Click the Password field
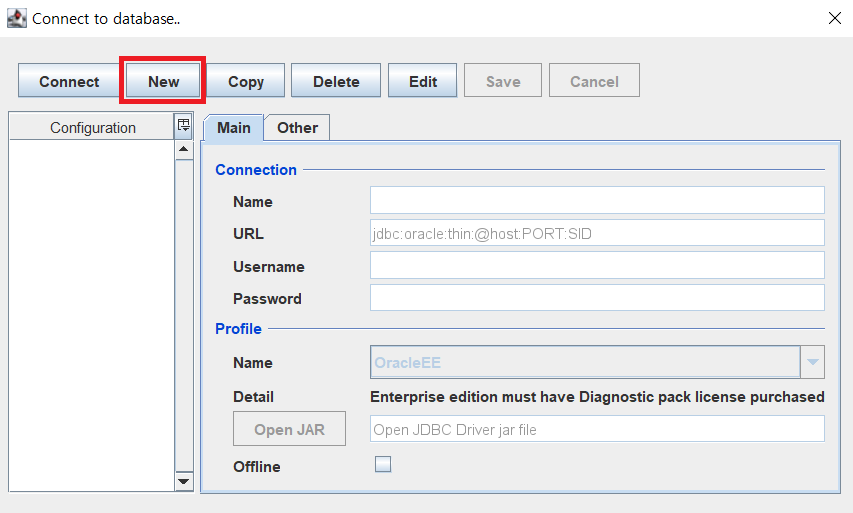Viewport: 853px width, 513px height. [597, 298]
